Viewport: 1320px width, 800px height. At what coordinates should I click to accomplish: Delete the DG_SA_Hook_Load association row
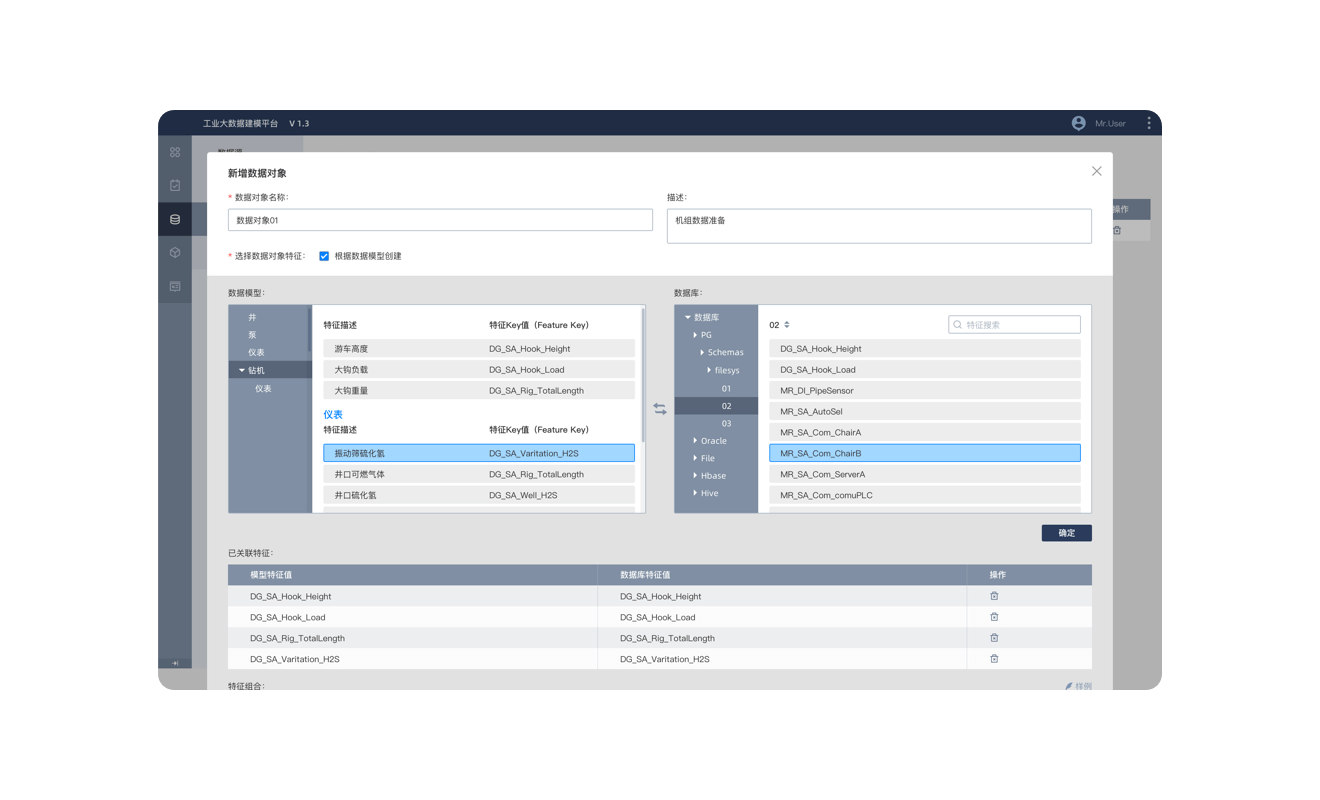(994, 617)
